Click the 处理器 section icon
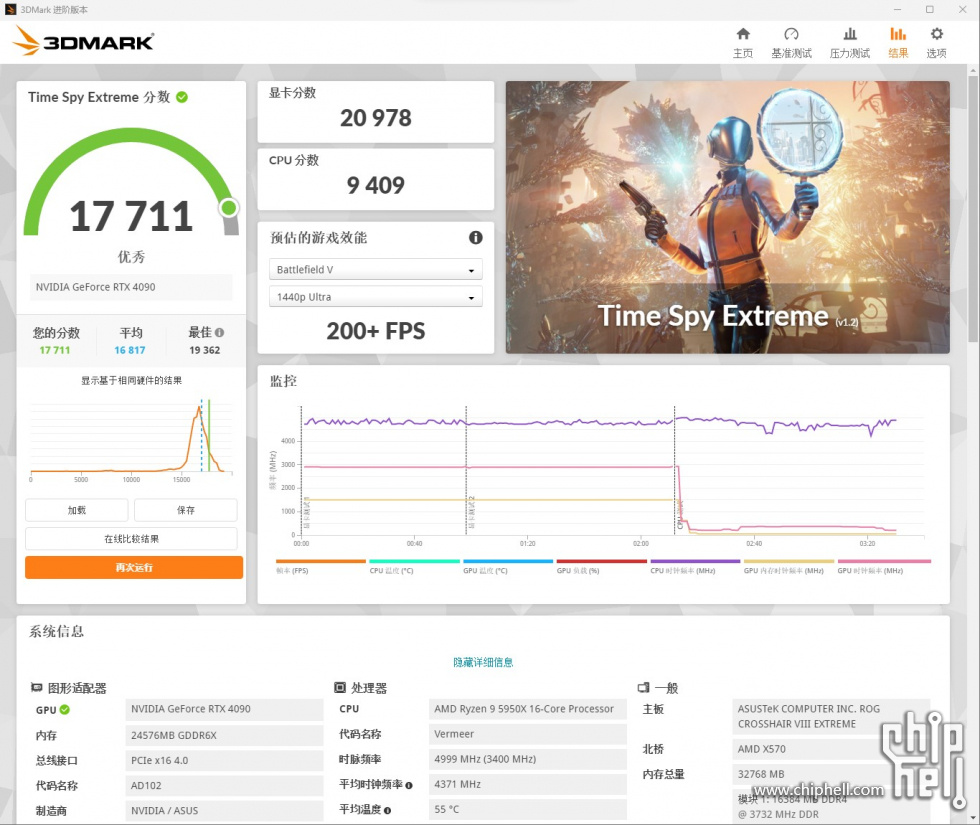Image resolution: width=980 pixels, height=825 pixels. (340, 688)
